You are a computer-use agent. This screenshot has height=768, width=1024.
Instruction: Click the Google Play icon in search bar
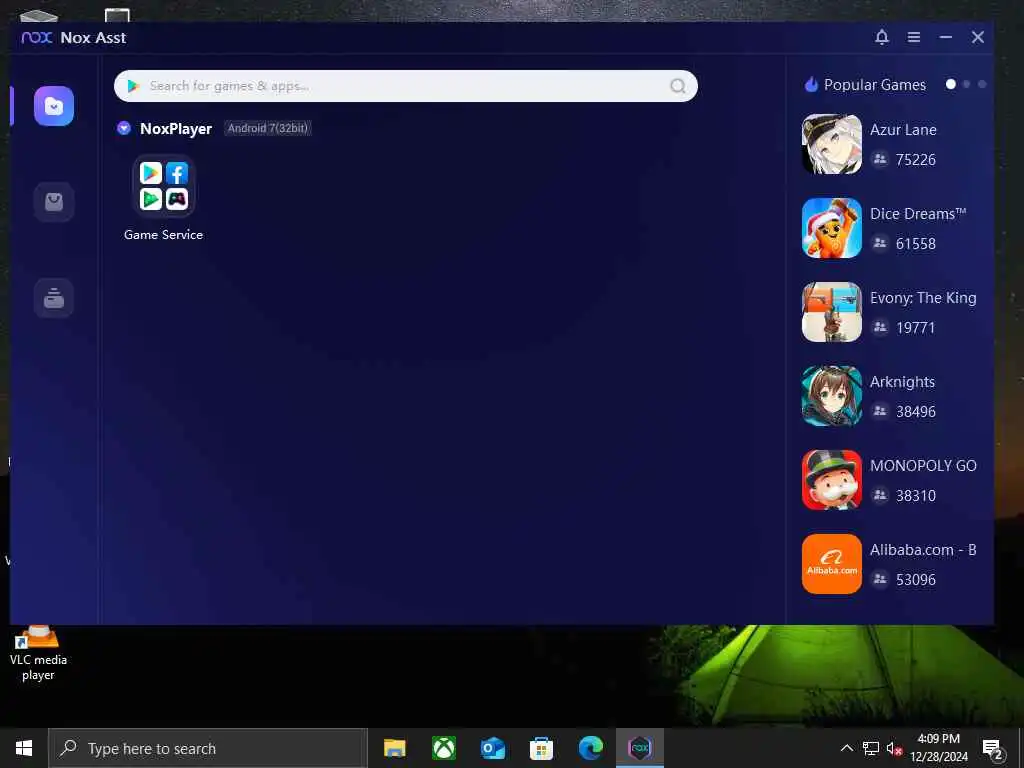click(133, 86)
